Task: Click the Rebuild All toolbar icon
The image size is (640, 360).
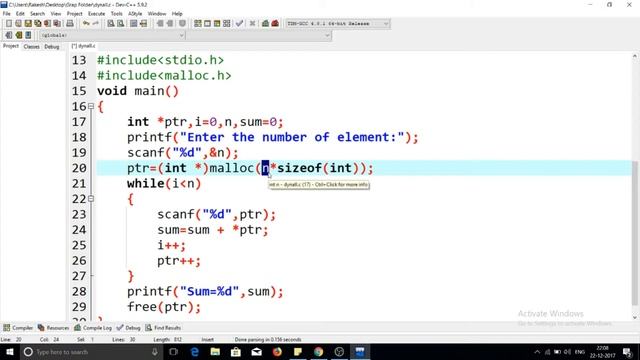Action: click(227, 24)
